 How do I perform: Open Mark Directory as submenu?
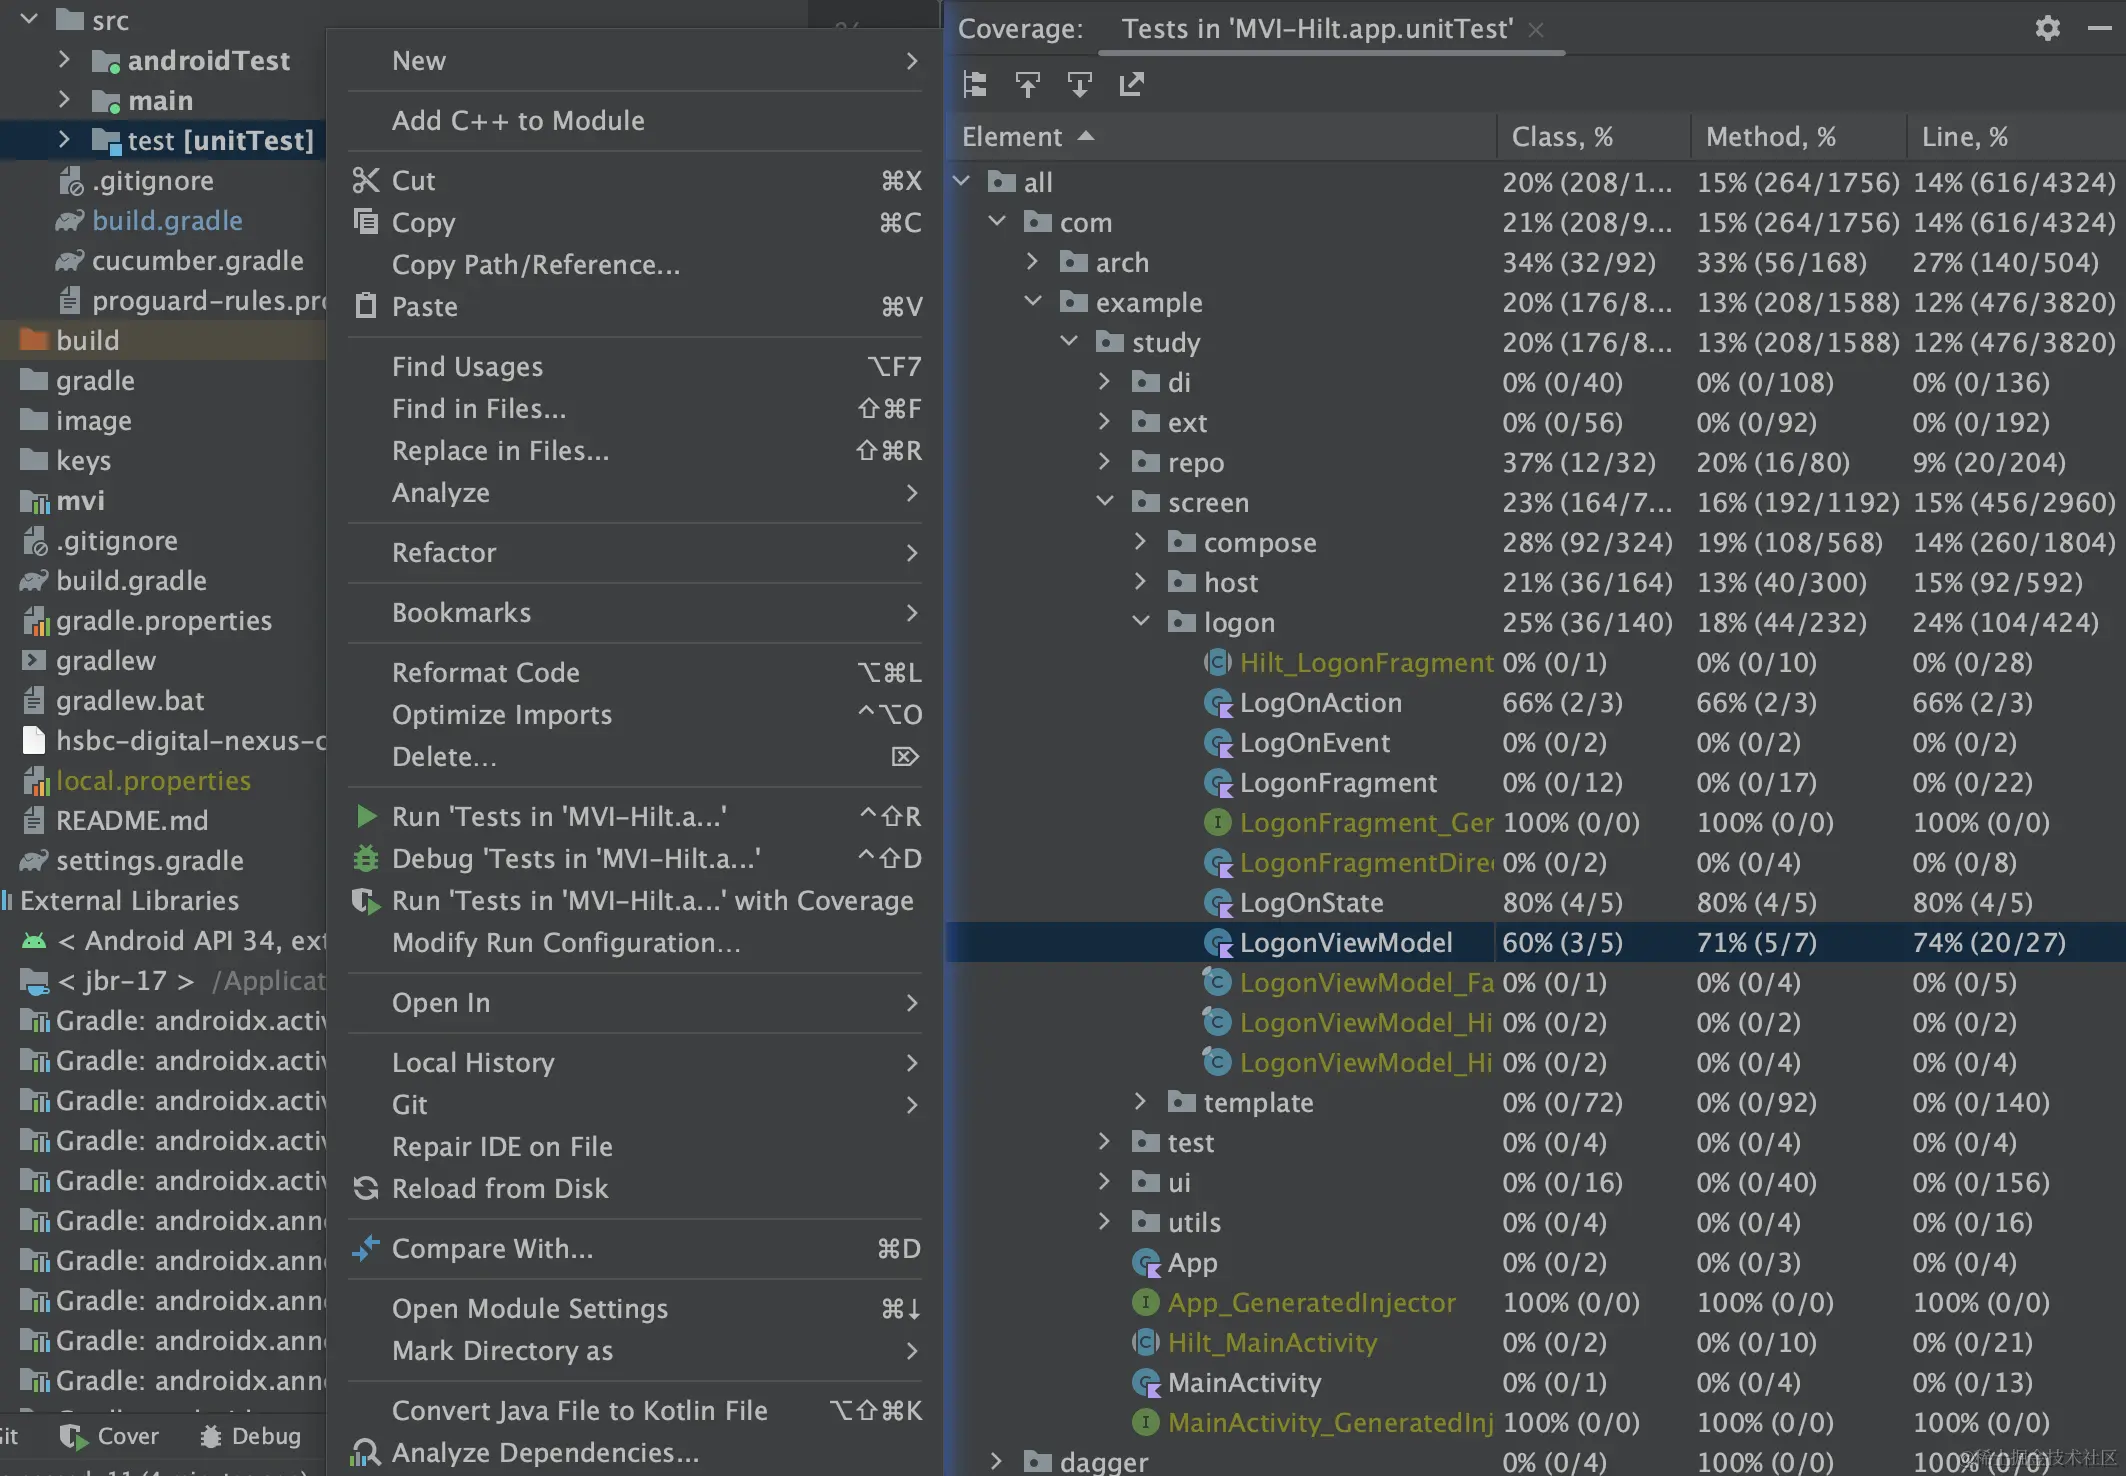pyautogui.click(x=634, y=1351)
